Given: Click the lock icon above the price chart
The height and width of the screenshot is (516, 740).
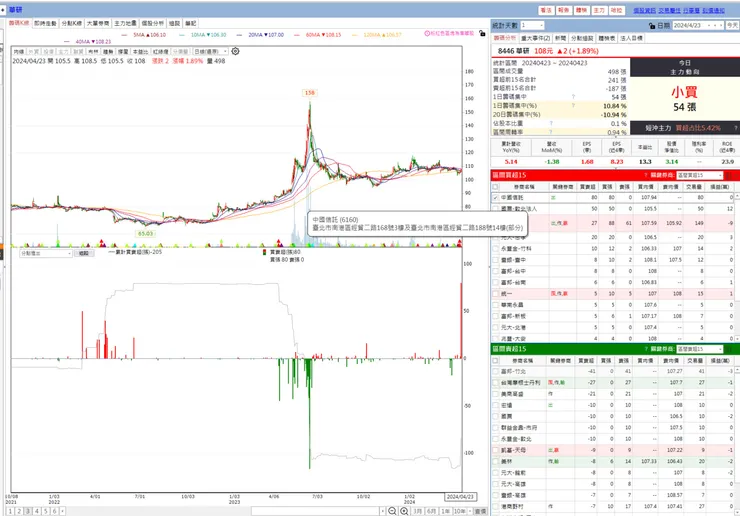Looking at the screenshot, I should pyautogui.click(x=482, y=34).
